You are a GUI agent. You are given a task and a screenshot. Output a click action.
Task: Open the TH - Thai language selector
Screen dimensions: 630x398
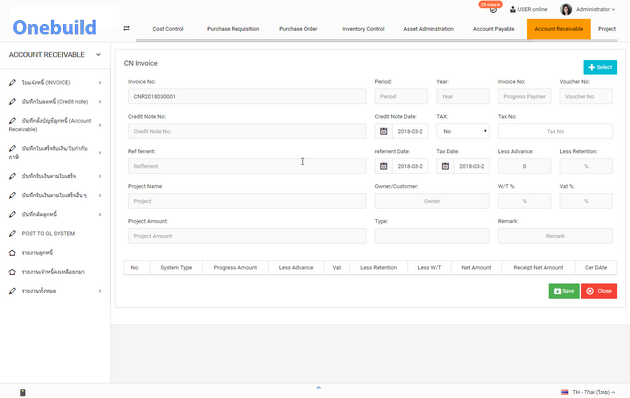pyautogui.click(x=588, y=392)
